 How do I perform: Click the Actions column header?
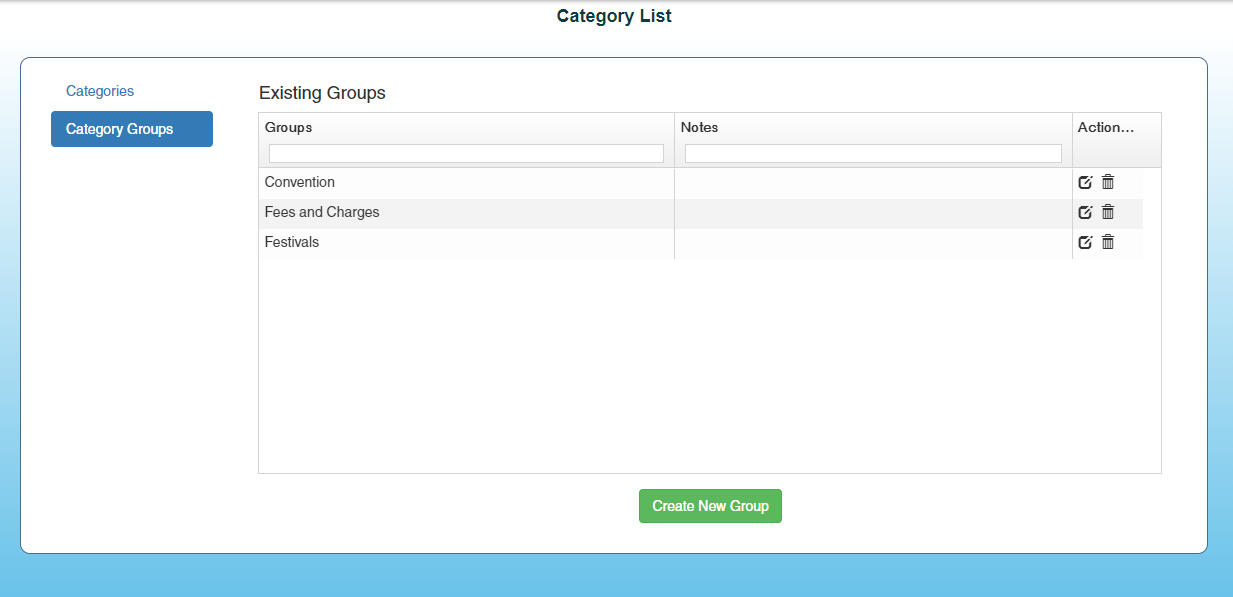point(1106,127)
